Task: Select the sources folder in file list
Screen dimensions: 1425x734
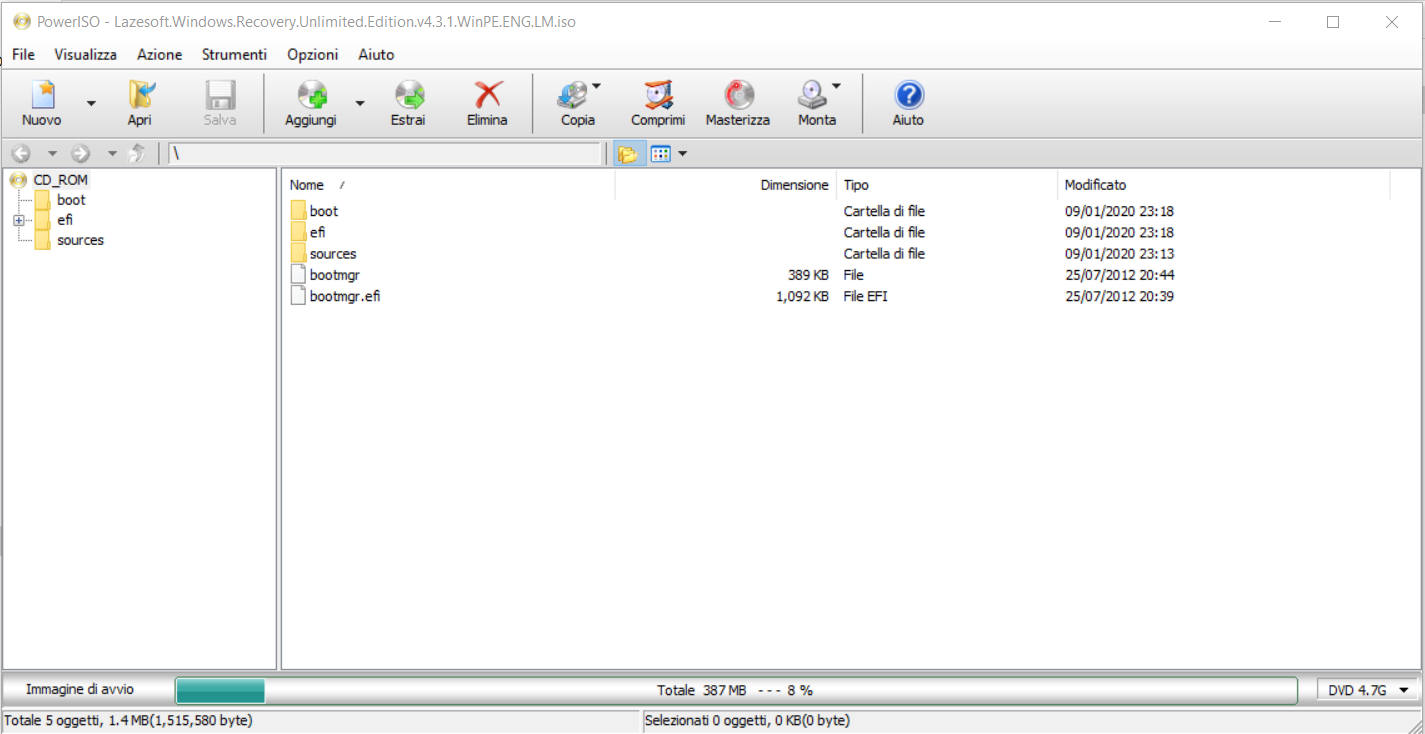Action: pos(333,254)
